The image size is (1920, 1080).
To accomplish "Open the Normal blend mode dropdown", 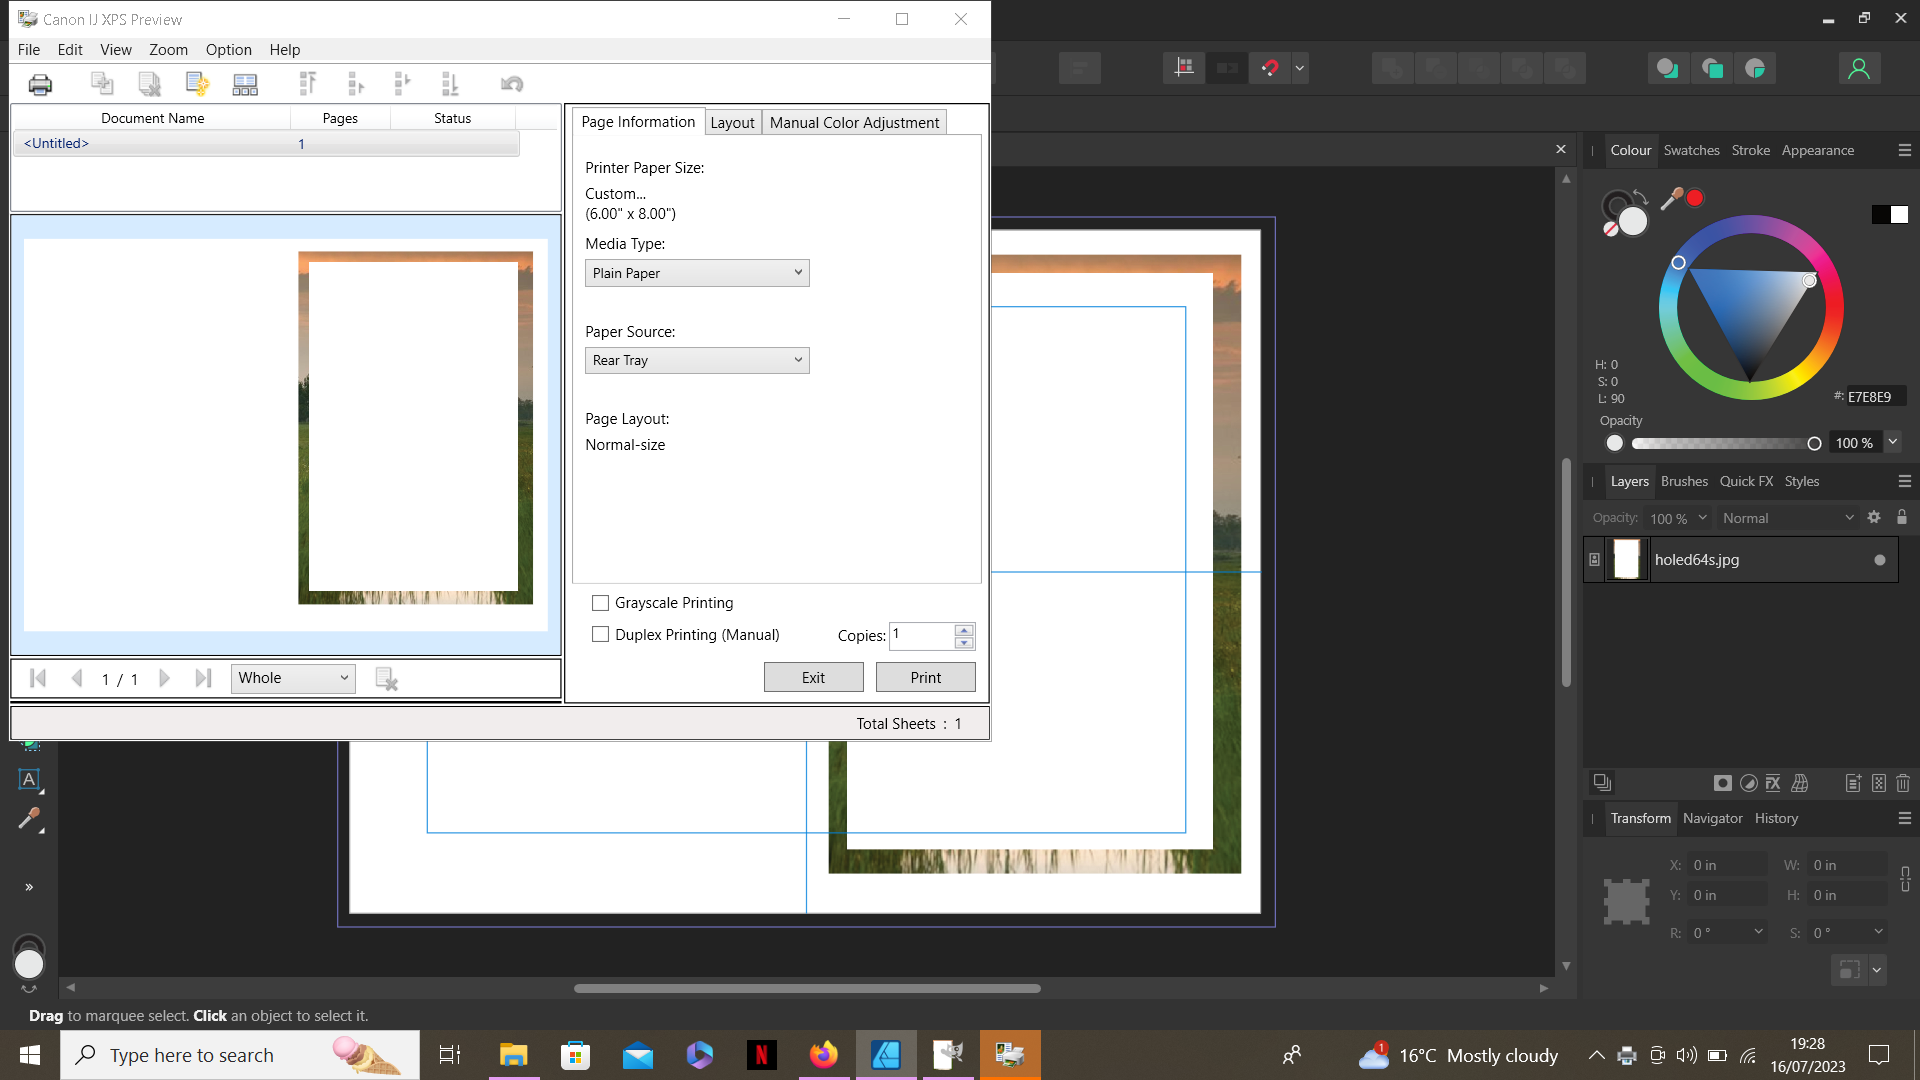I will [x=1787, y=518].
